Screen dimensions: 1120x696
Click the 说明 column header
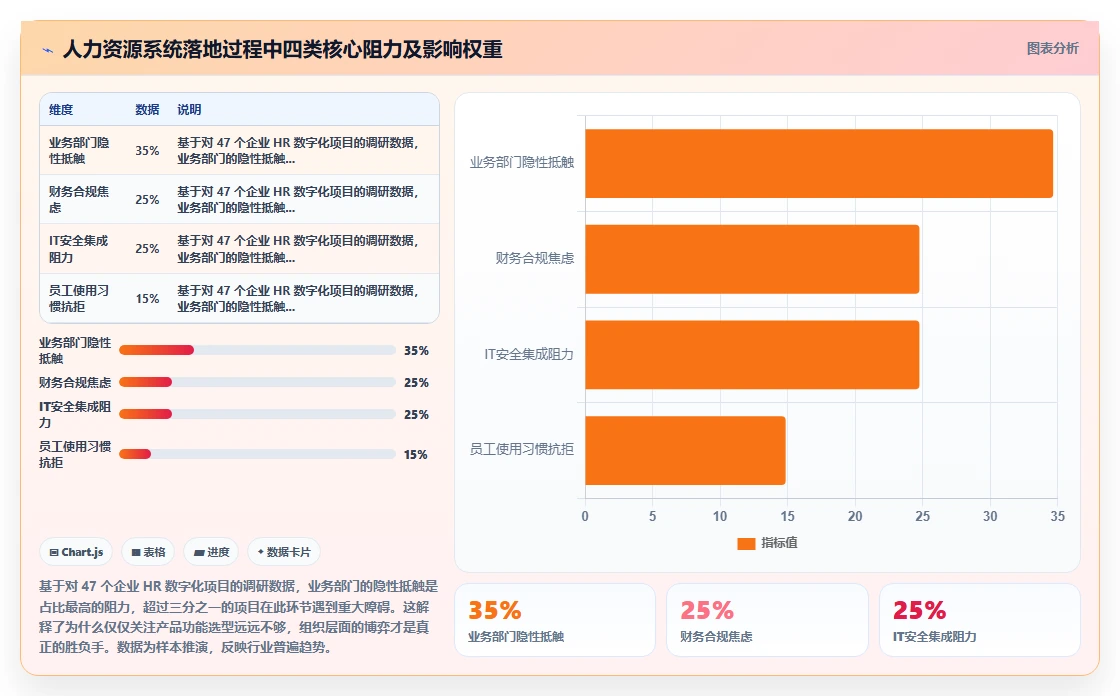(x=189, y=109)
